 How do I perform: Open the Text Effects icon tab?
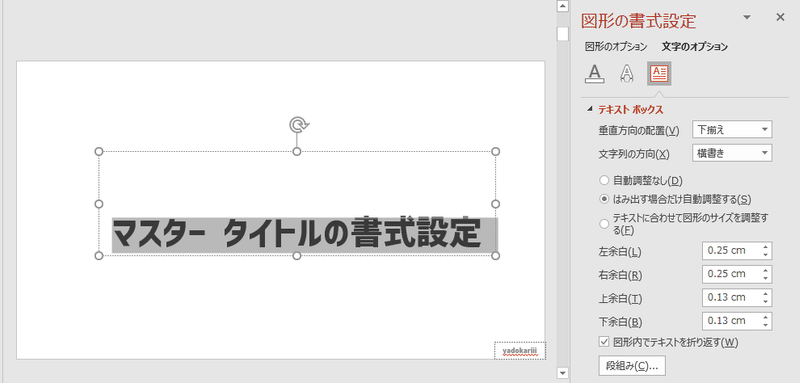pyautogui.click(x=626, y=73)
